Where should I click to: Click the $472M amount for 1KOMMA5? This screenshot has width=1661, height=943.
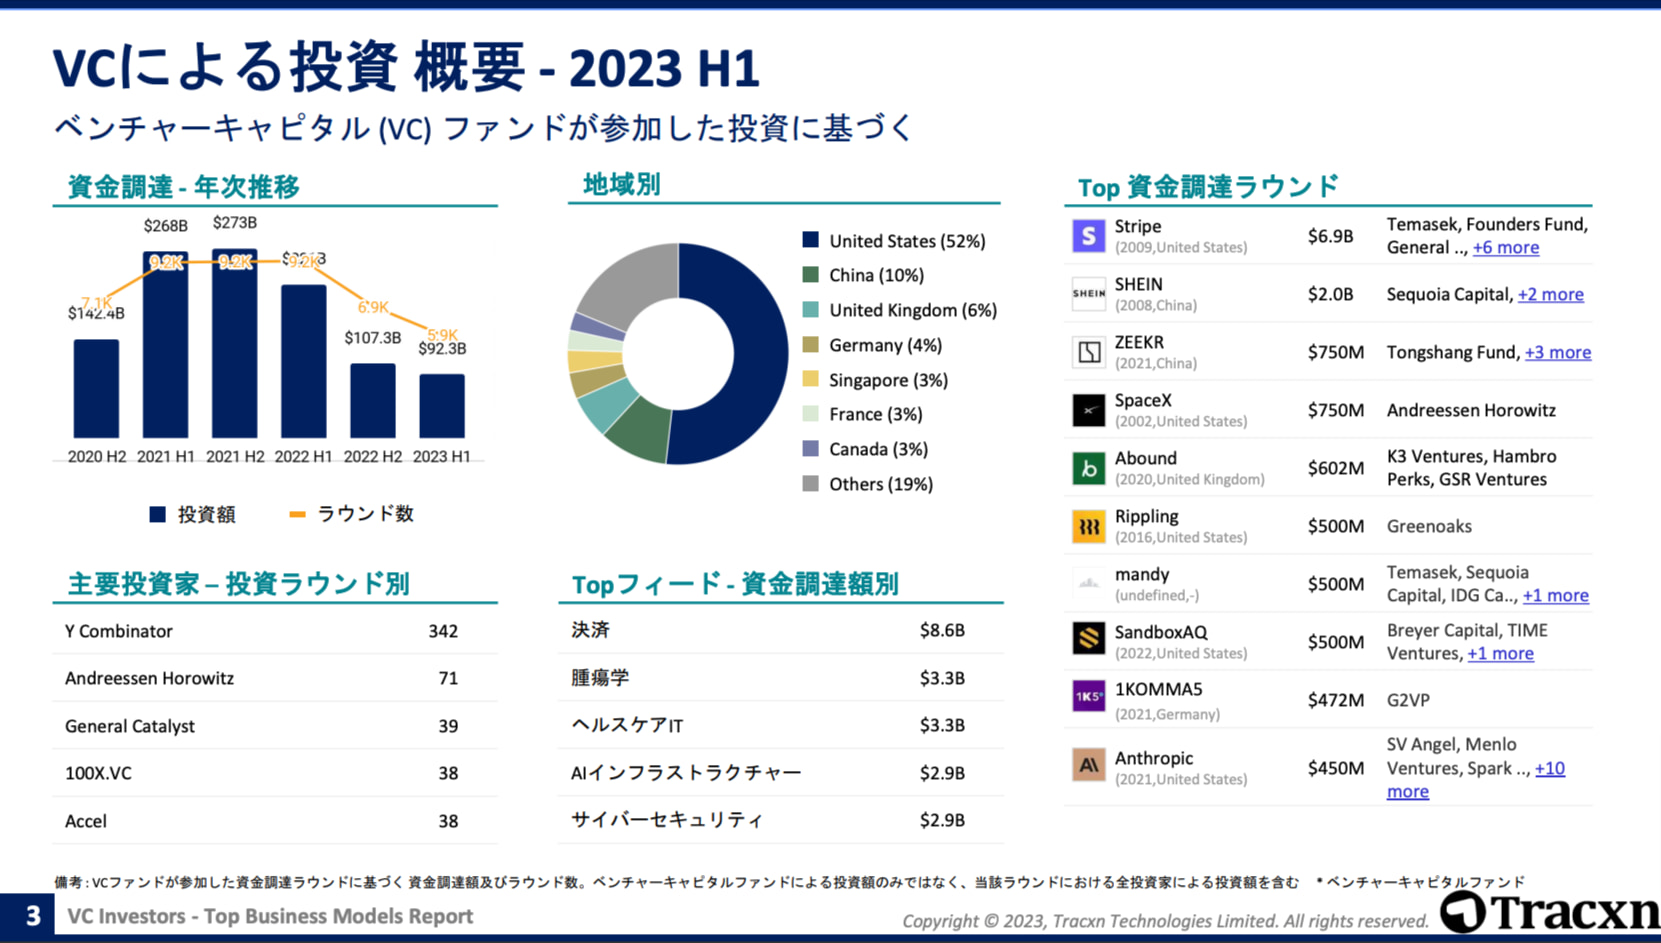pos(1336,700)
